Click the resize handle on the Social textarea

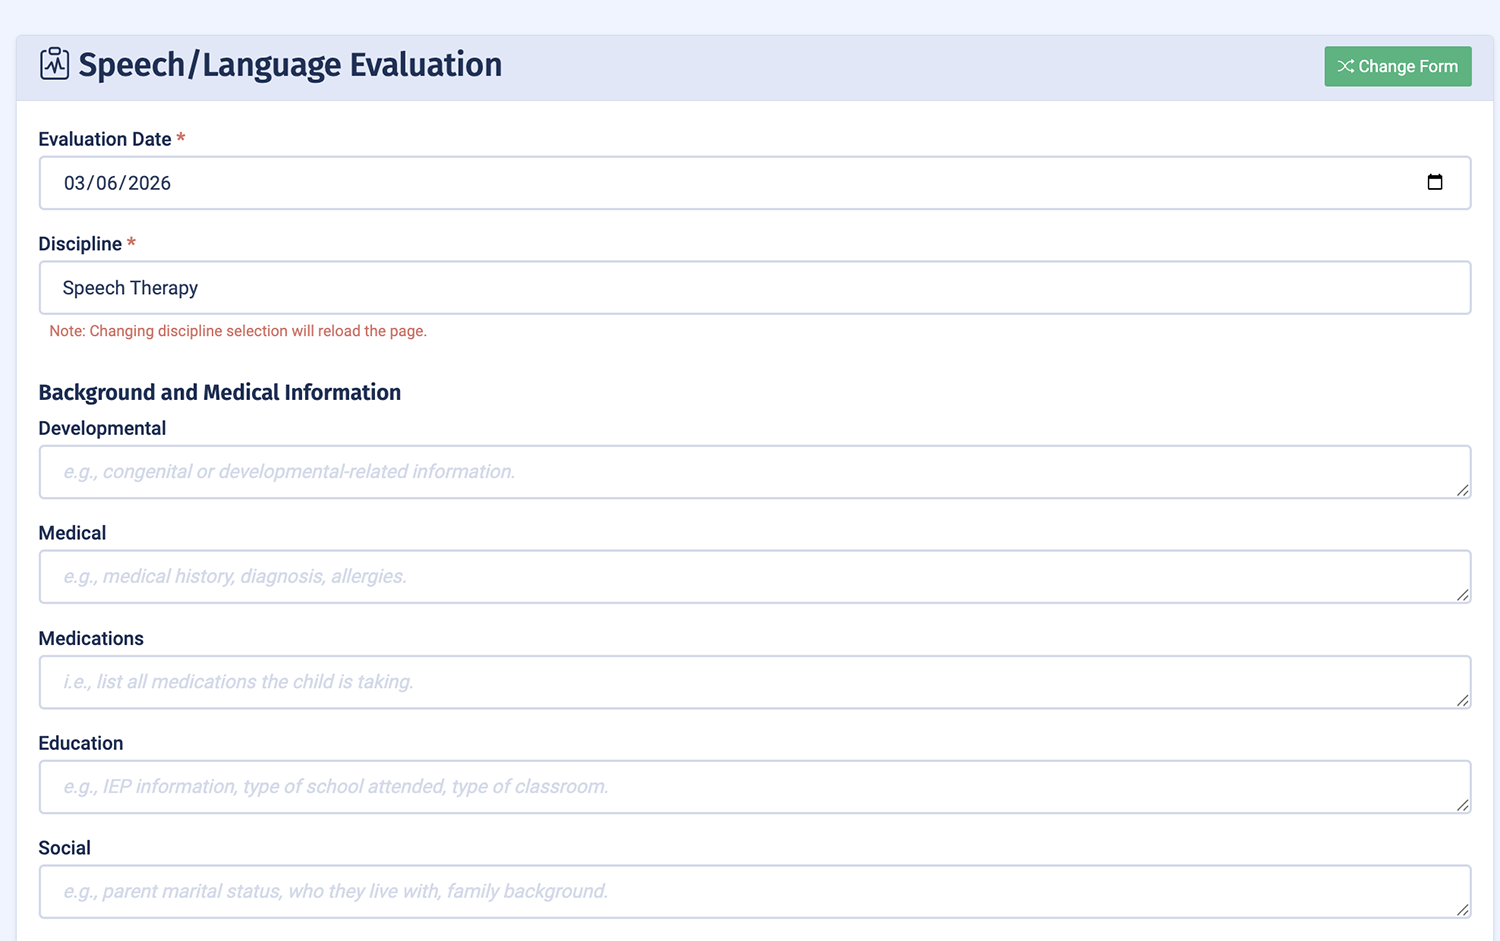tap(1463, 912)
